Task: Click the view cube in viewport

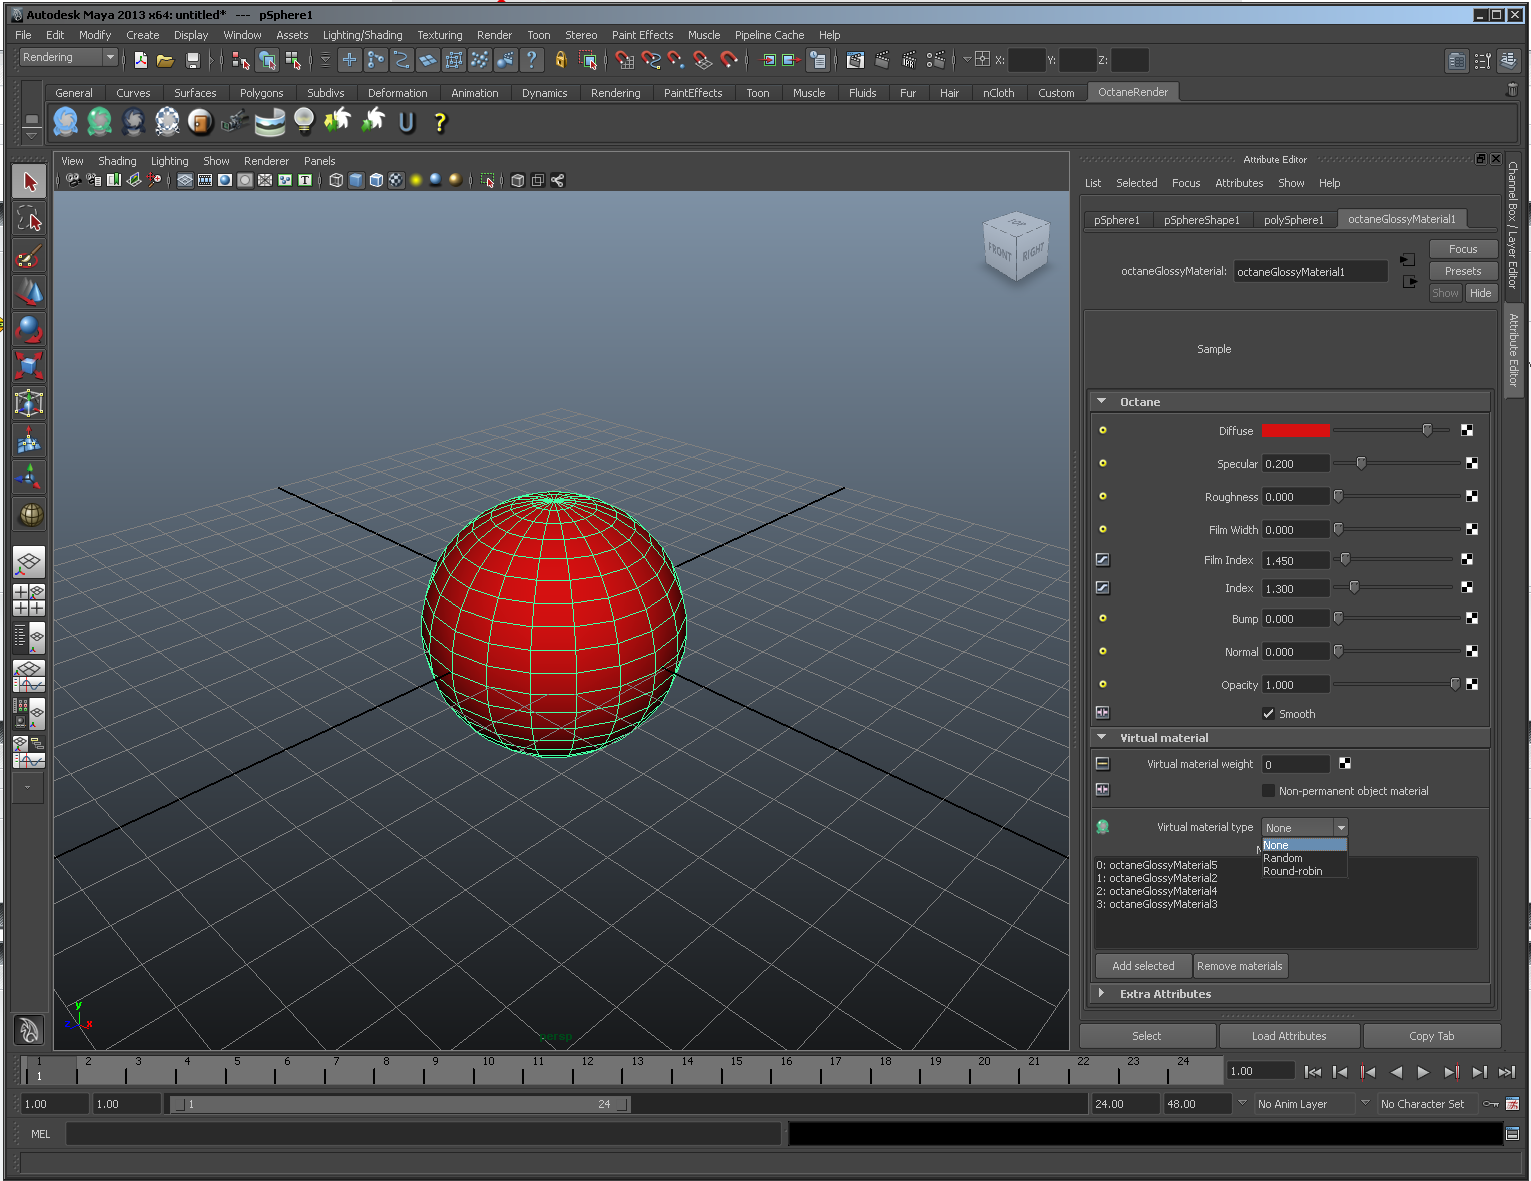Action: (x=1016, y=245)
